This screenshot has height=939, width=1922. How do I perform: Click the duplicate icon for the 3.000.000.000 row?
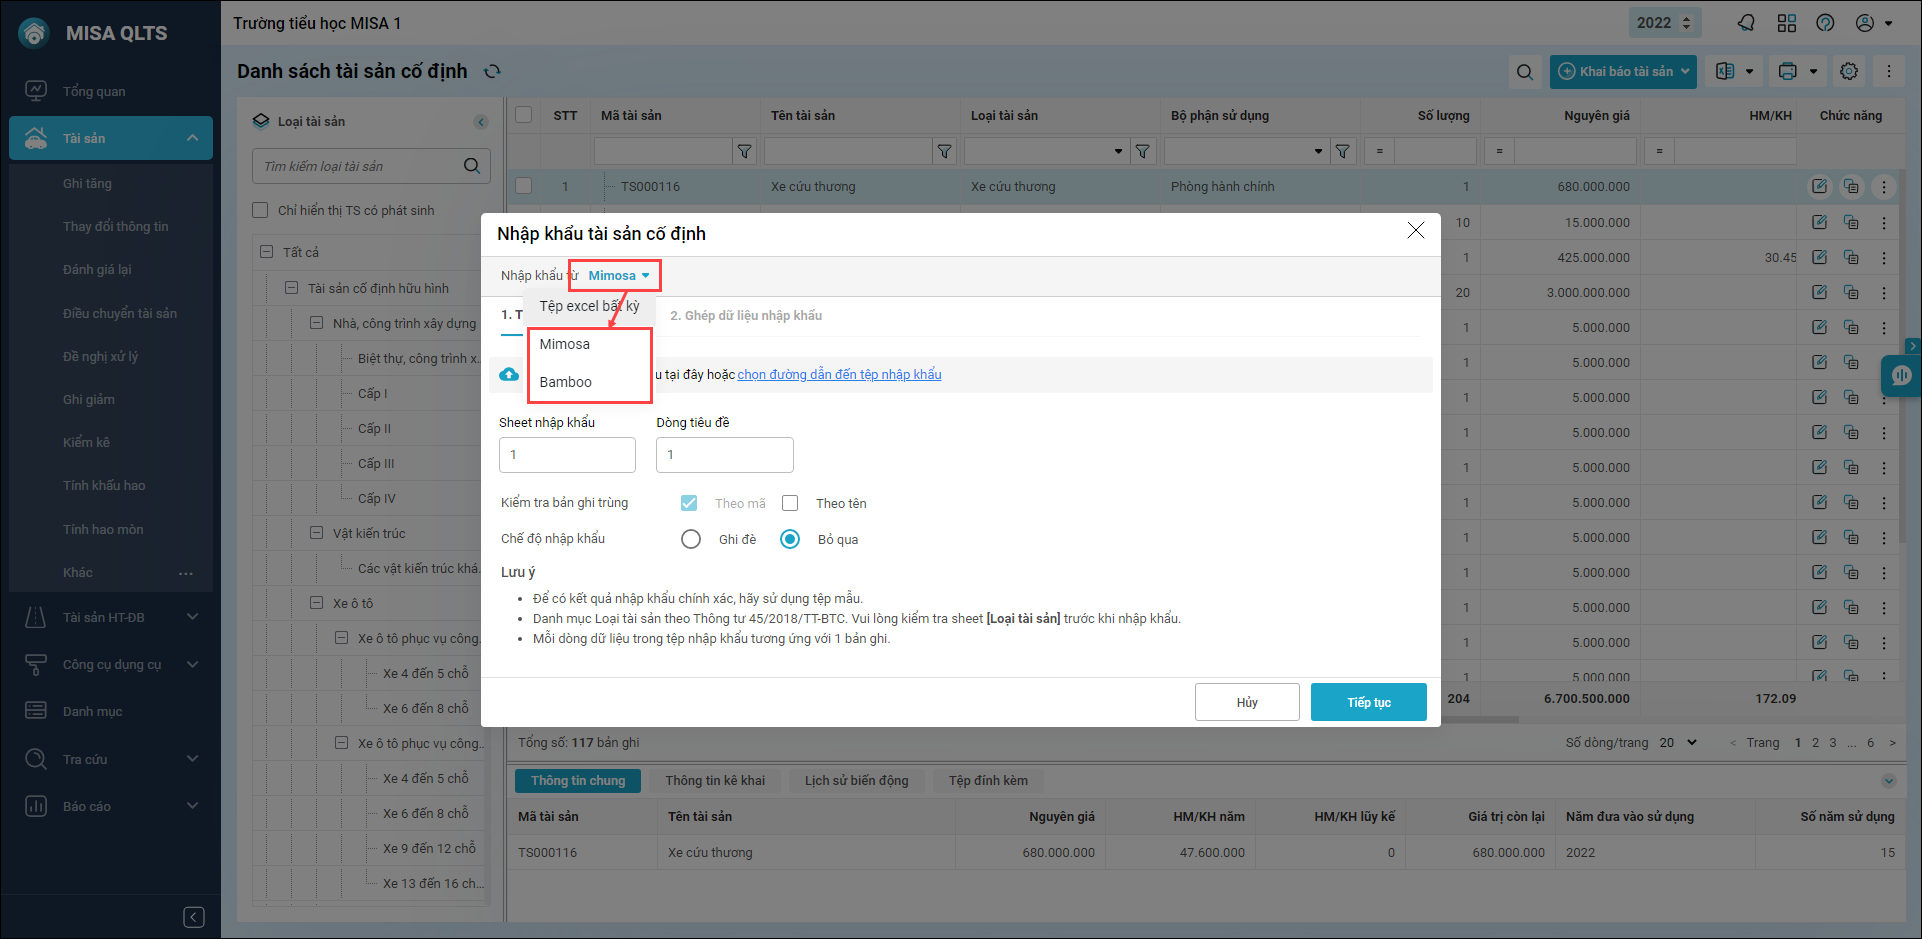(x=1851, y=292)
